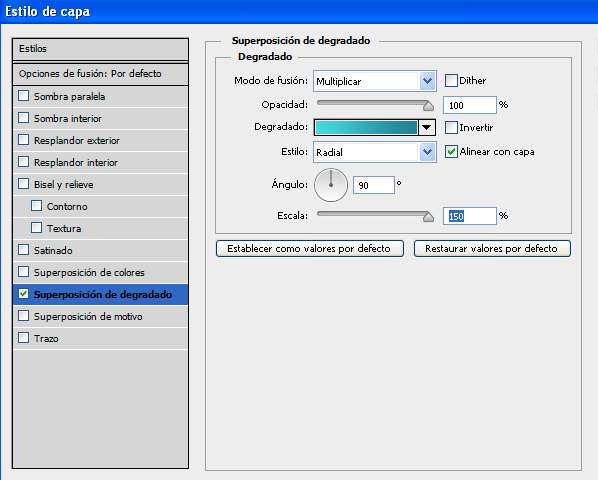
Task: Click the Ángulo value field
Action: click(x=374, y=185)
